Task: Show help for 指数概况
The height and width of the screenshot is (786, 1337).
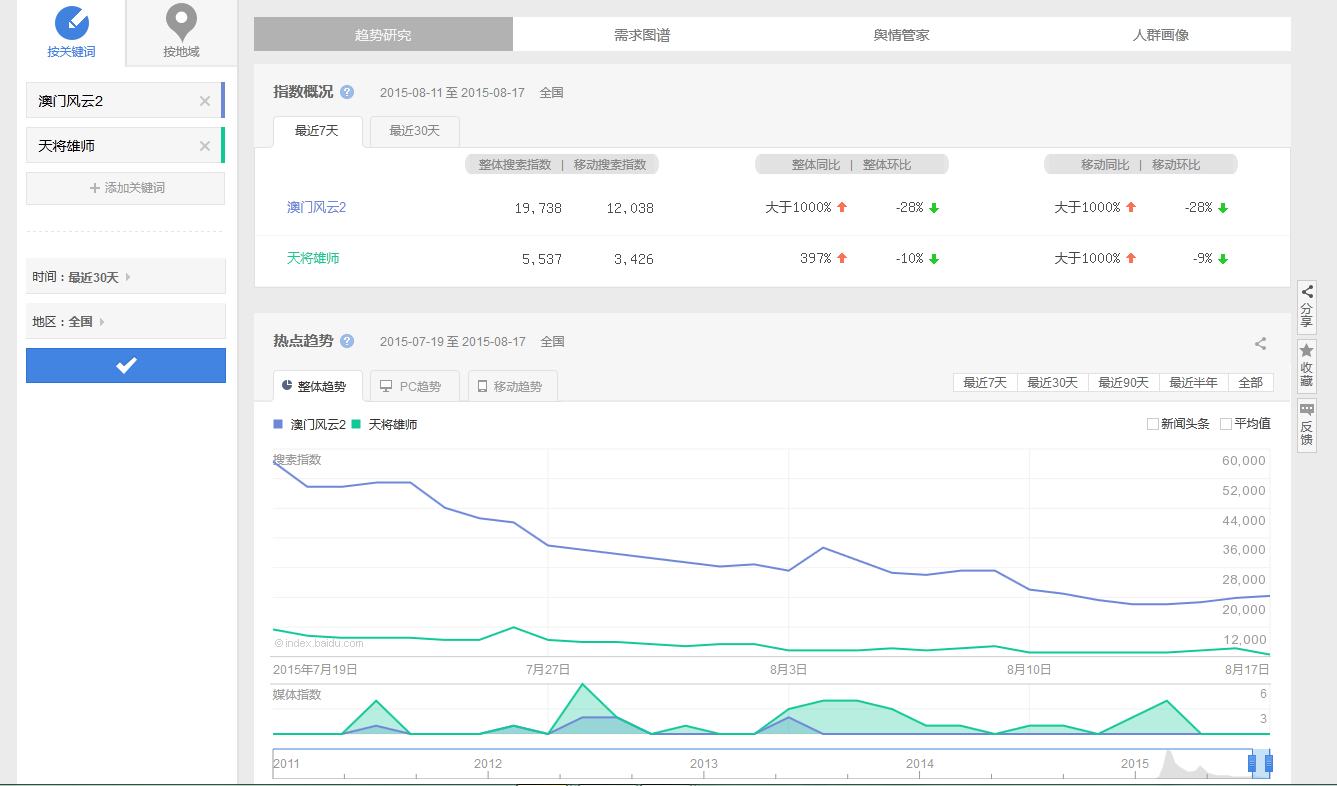Action: [347, 92]
